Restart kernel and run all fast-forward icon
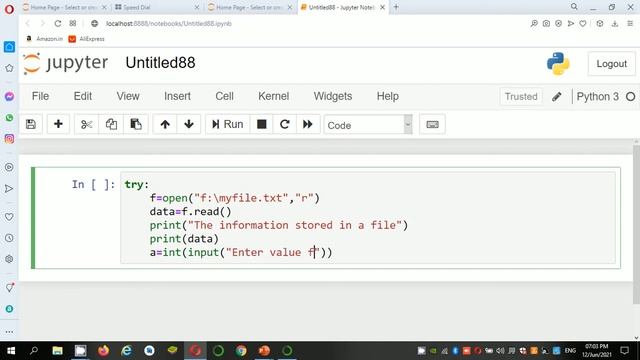 307,124
